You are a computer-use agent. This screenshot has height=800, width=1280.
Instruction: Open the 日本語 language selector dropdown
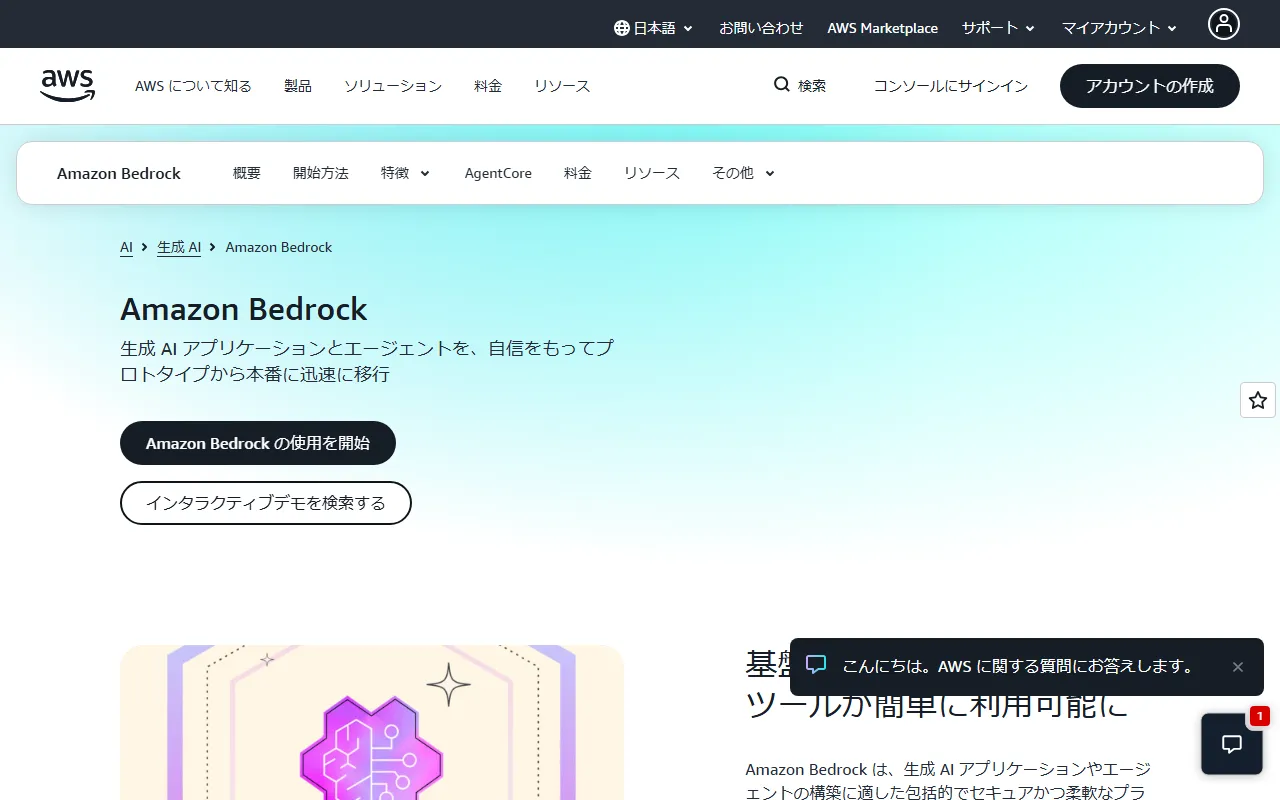653,27
